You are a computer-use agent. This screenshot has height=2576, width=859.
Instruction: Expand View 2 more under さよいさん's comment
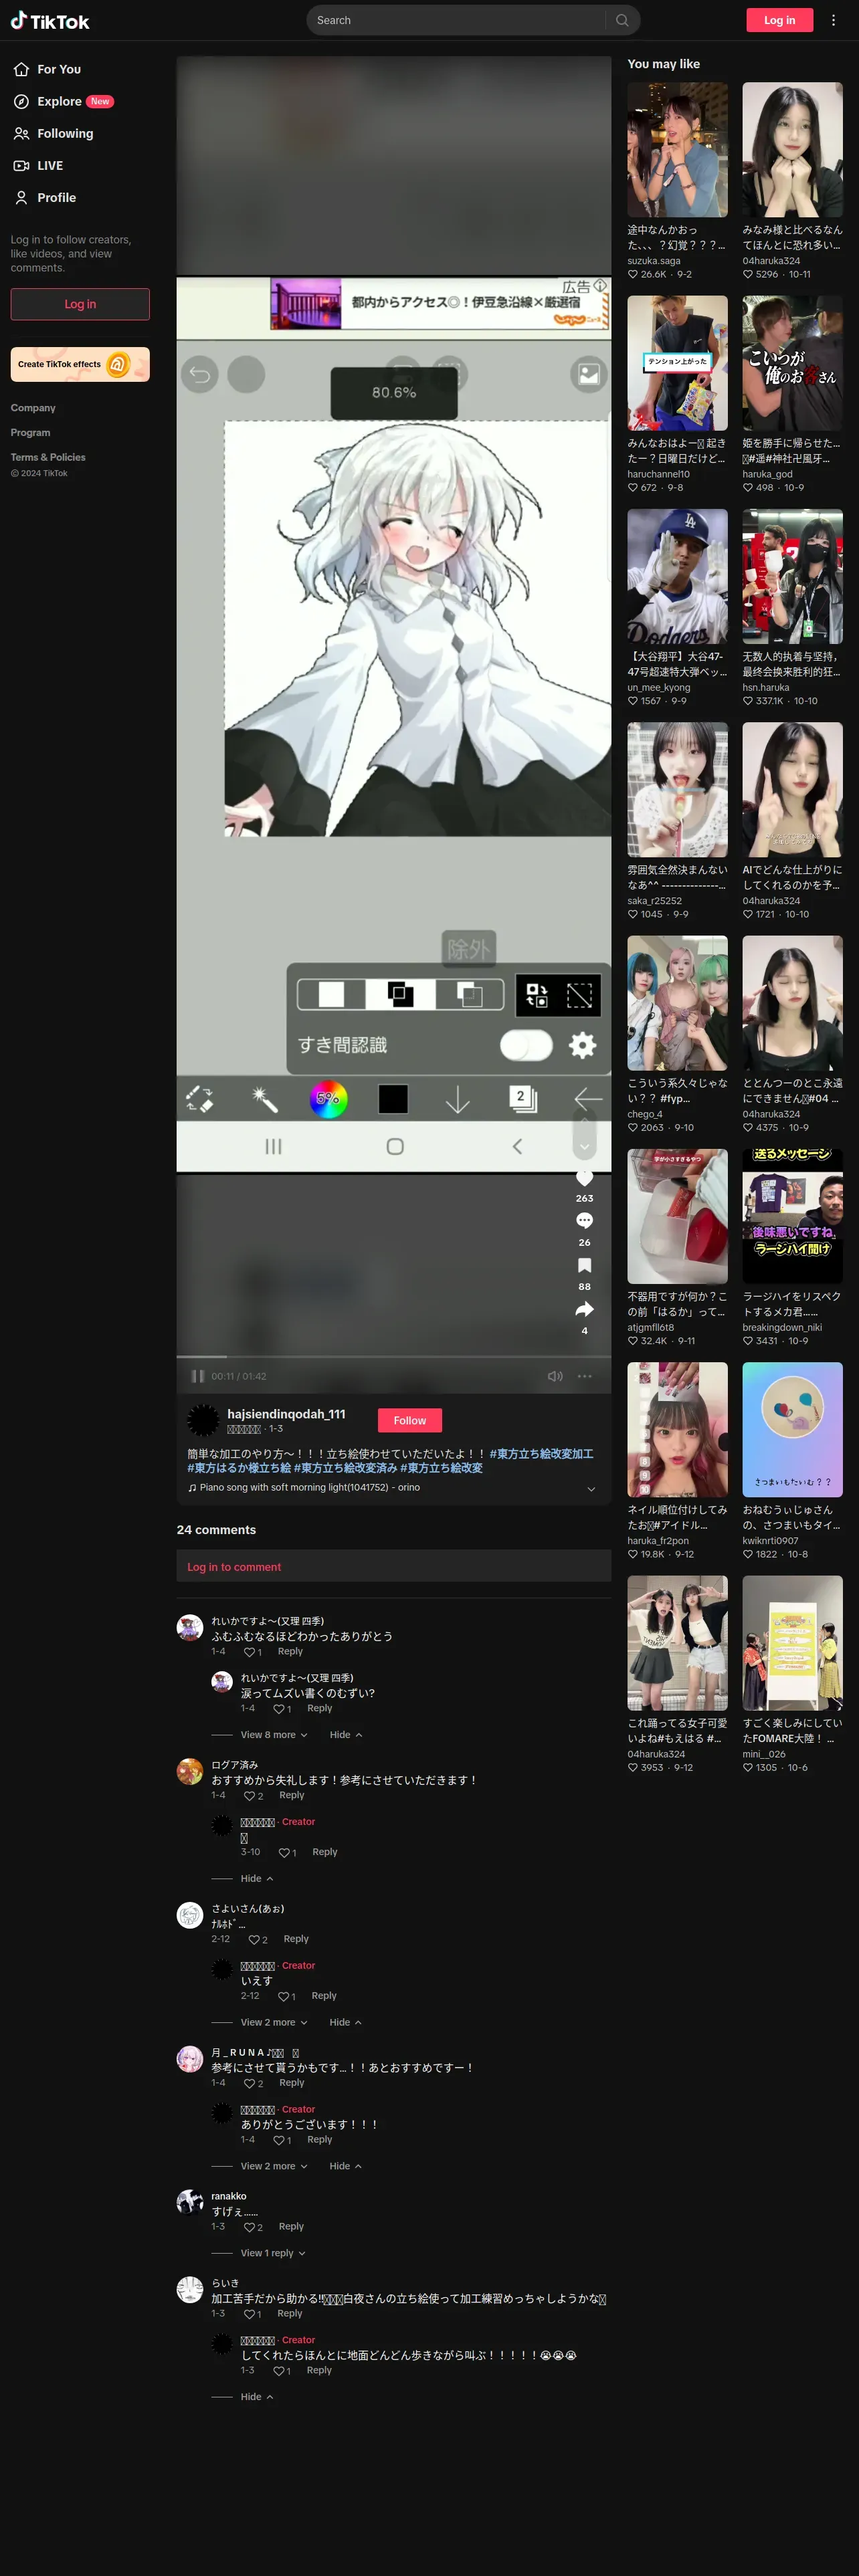274,2022
